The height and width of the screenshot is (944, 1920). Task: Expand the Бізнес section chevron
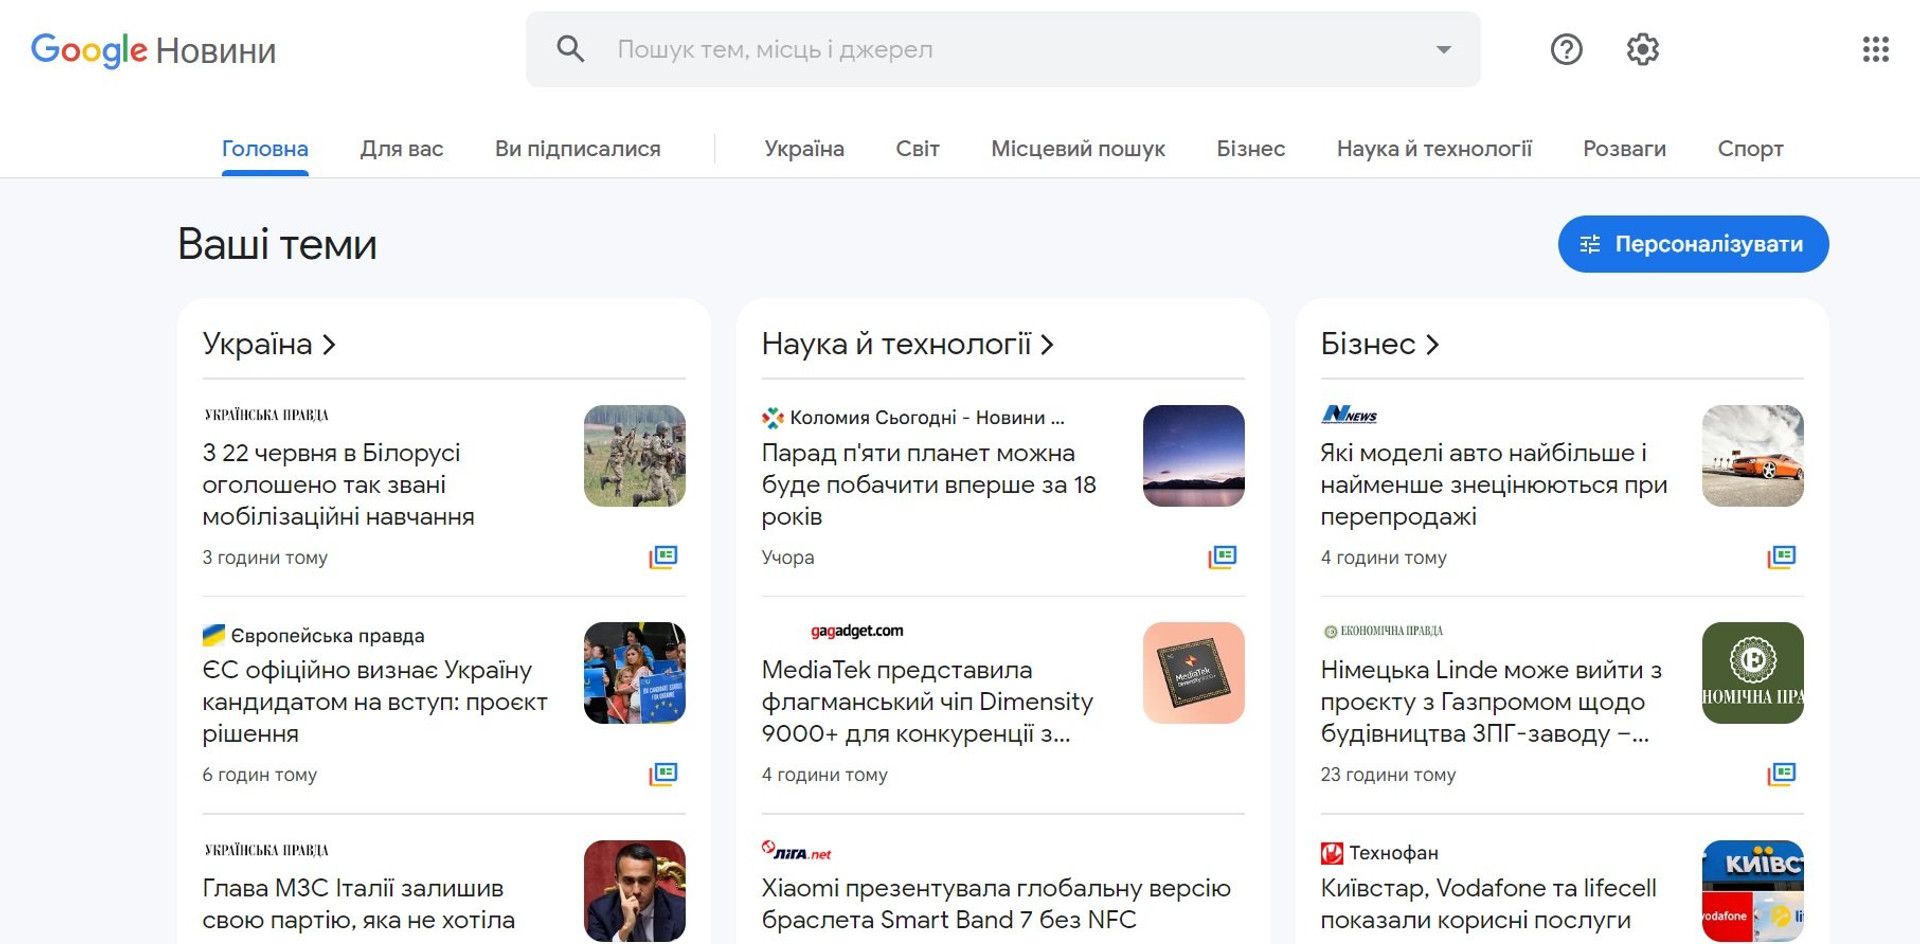pos(1432,345)
